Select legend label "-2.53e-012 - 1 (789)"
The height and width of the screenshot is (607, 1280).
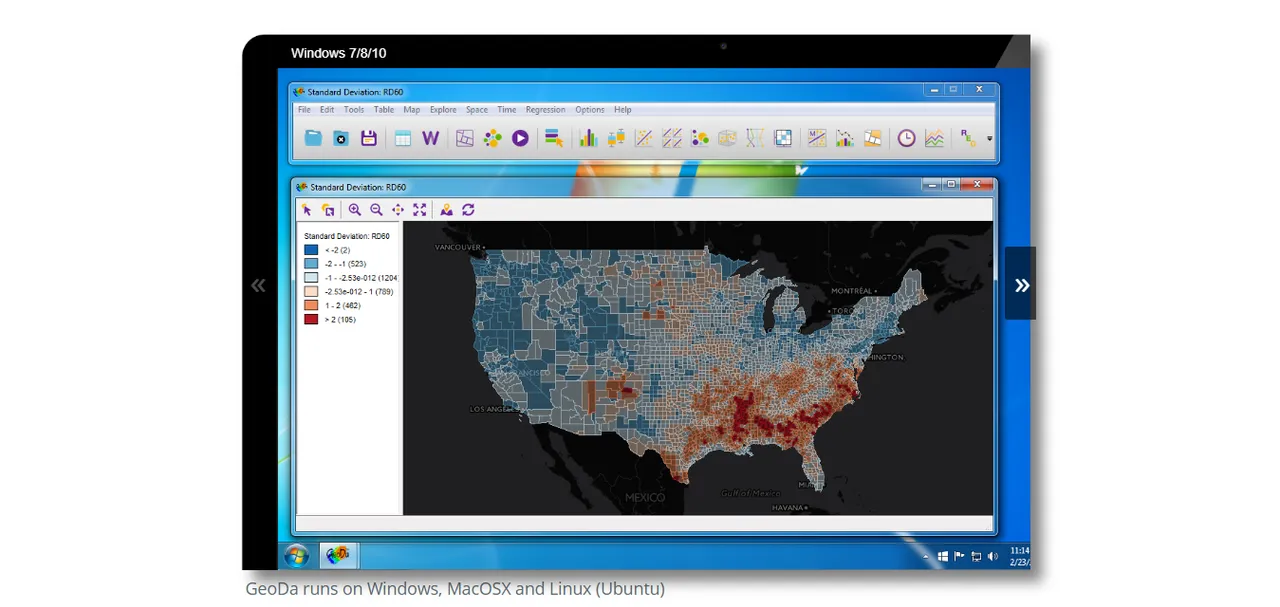pyautogui.click(x=359, y=292)
